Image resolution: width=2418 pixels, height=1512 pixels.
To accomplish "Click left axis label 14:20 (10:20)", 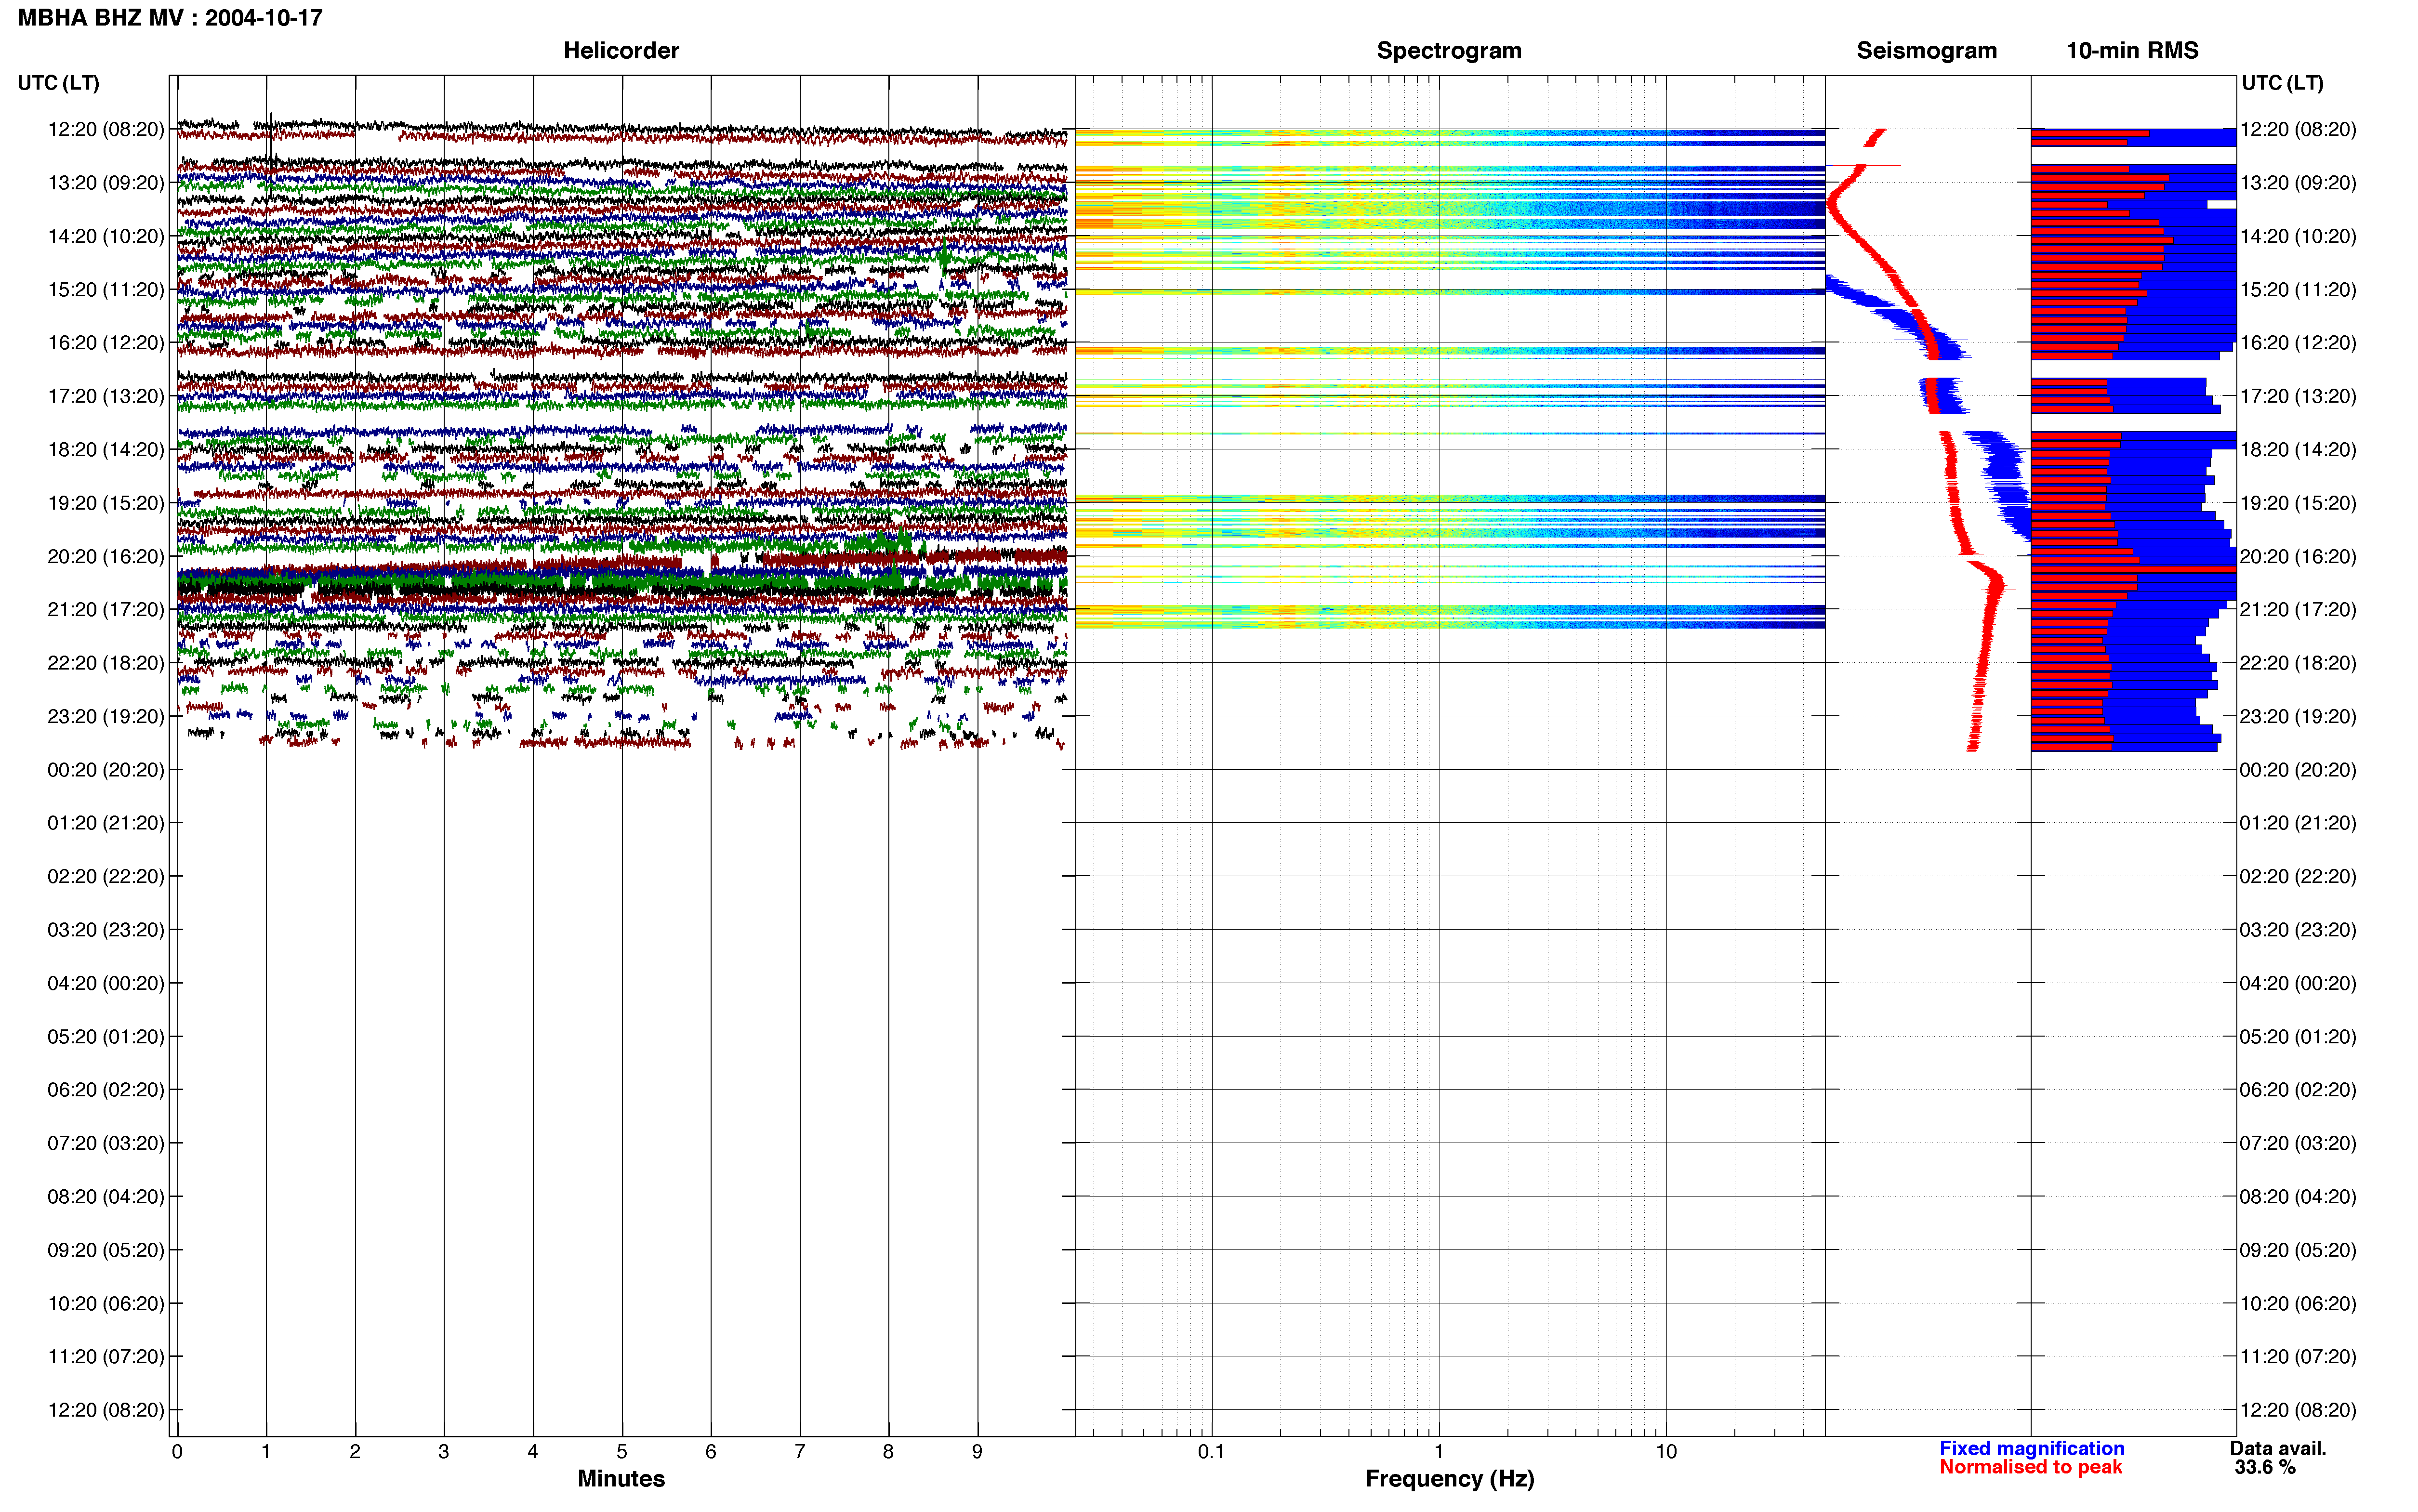I will click(x=106, y=236).
